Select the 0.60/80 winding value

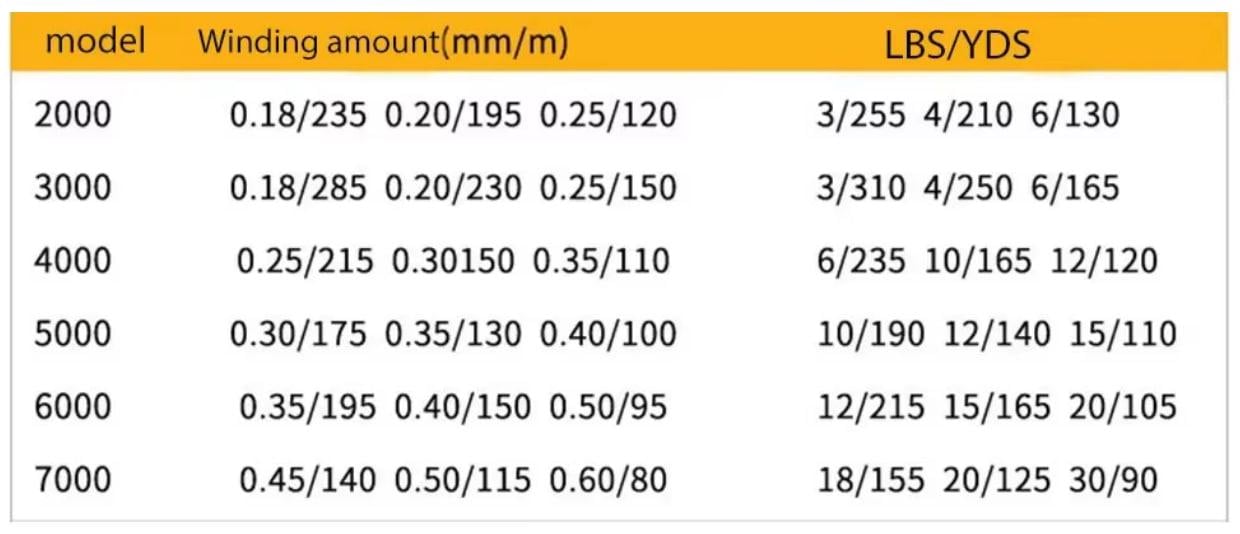click(607, 480)
